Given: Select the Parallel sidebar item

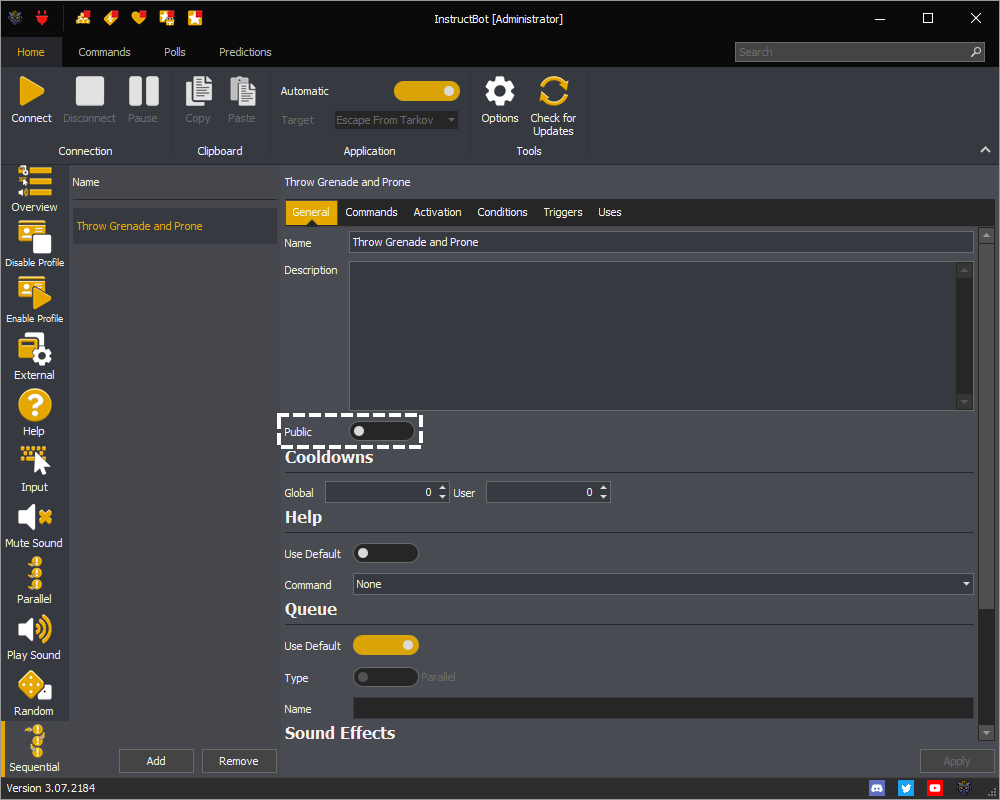Looking at the screenshot, I should [x=34, y=581].
